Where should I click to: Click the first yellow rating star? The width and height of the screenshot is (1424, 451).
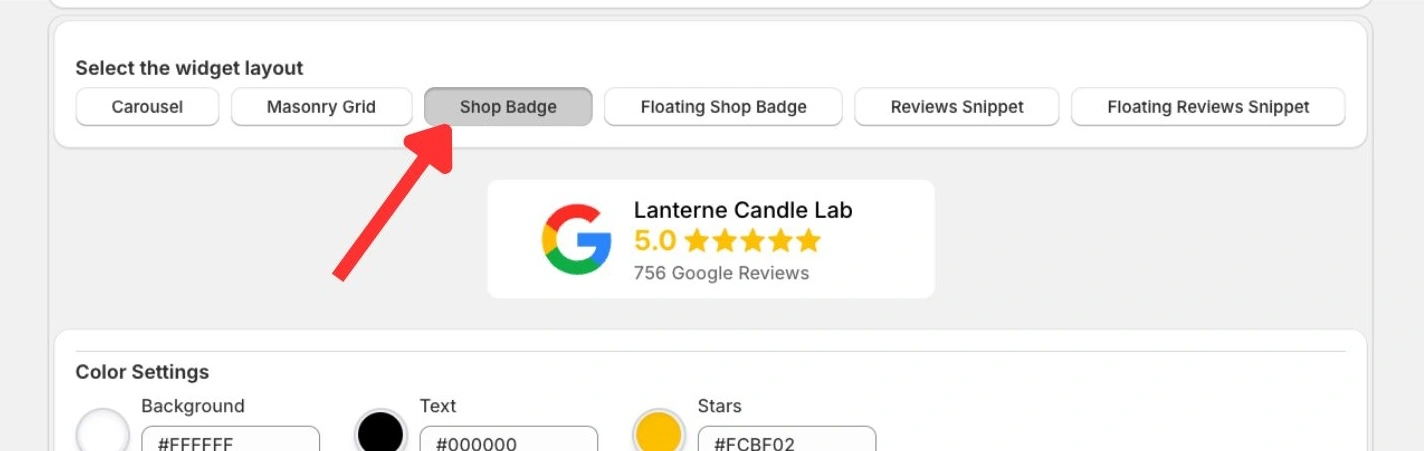tap(697, 241)
